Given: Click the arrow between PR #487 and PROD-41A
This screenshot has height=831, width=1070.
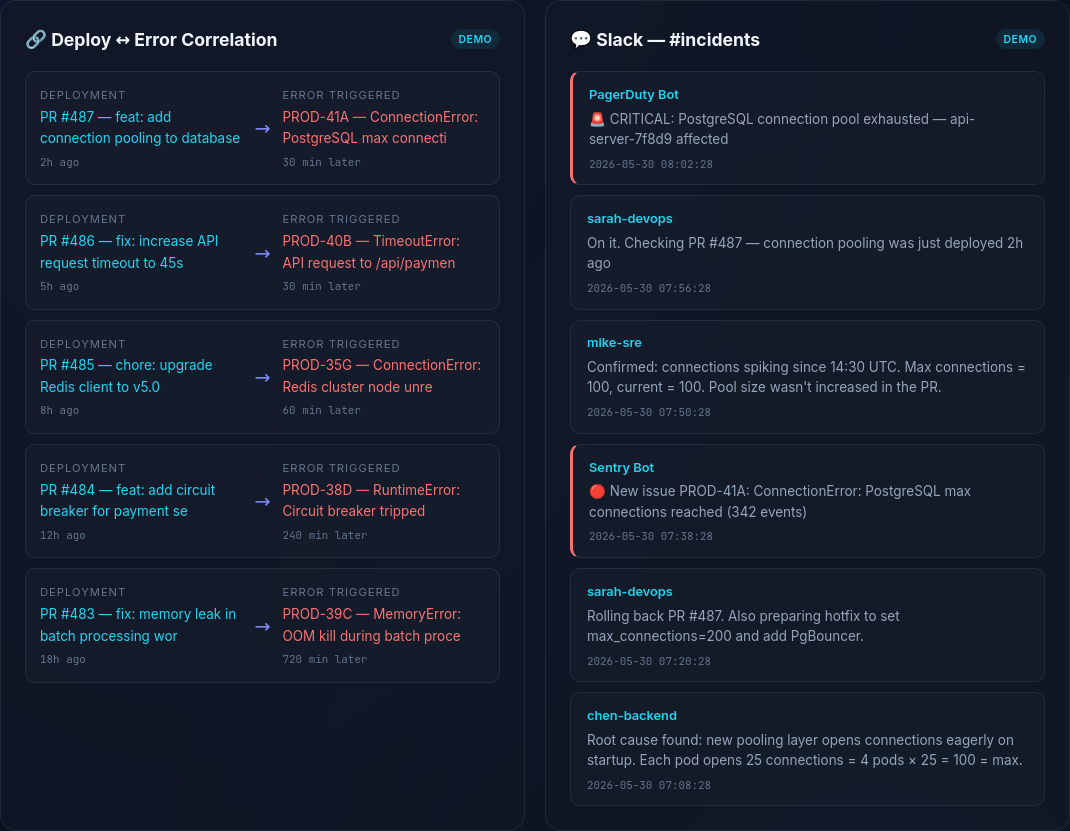Looking at the screenshot, I should [x=263, y=128].
